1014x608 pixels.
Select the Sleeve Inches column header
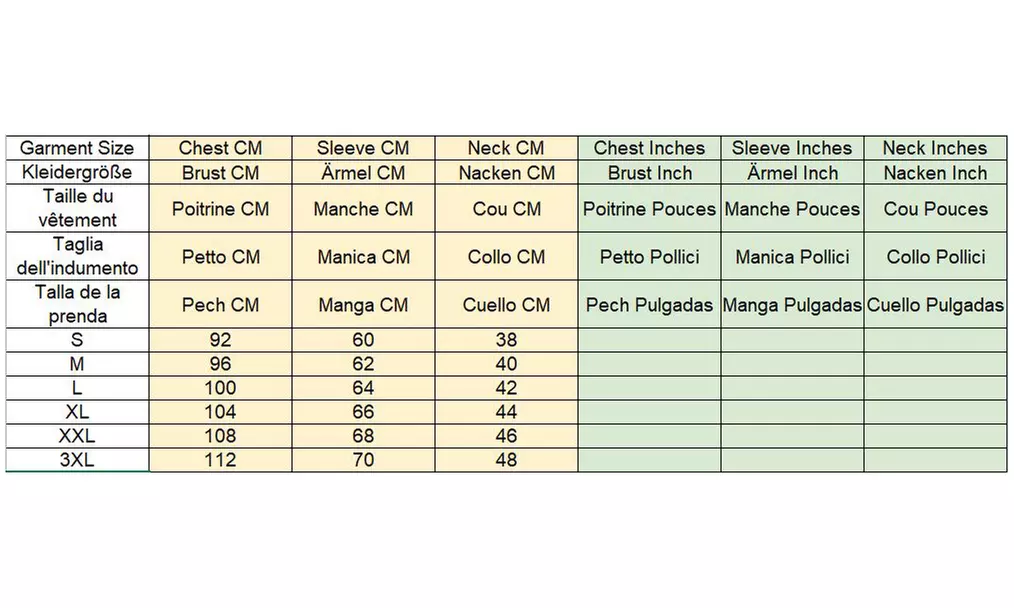792,148
